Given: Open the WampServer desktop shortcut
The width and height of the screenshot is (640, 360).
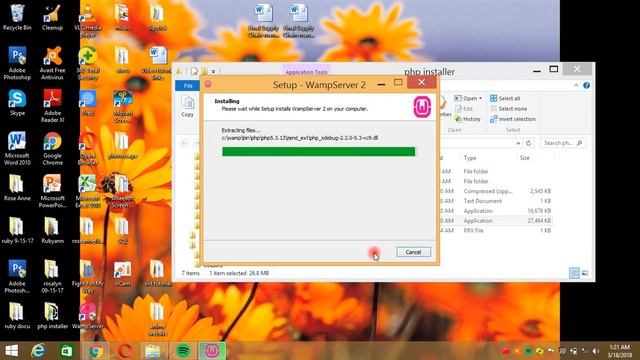Looking at the screenshot, I should click(88, 316).
